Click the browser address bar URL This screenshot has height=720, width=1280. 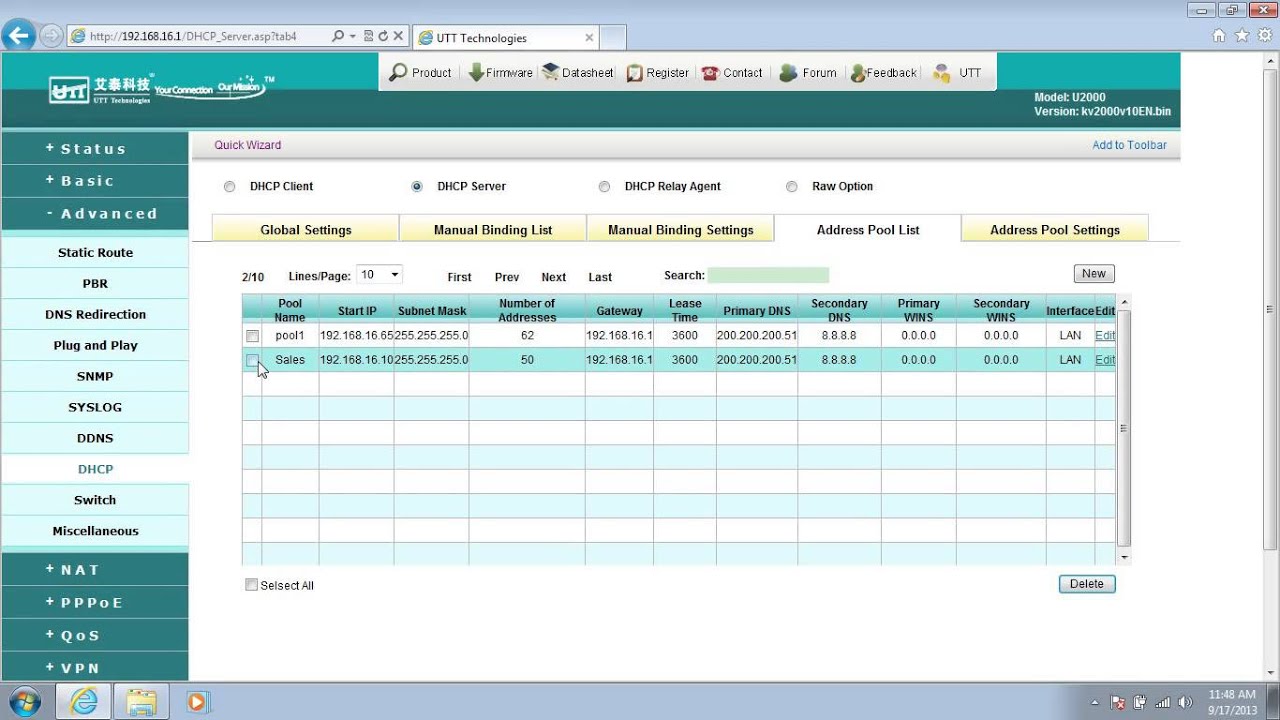point(193,37)
